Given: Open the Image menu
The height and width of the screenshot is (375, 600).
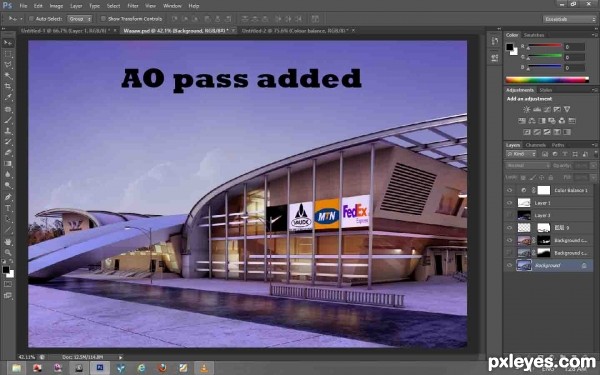Looking at the screenshot, I should tap(56, 6).
